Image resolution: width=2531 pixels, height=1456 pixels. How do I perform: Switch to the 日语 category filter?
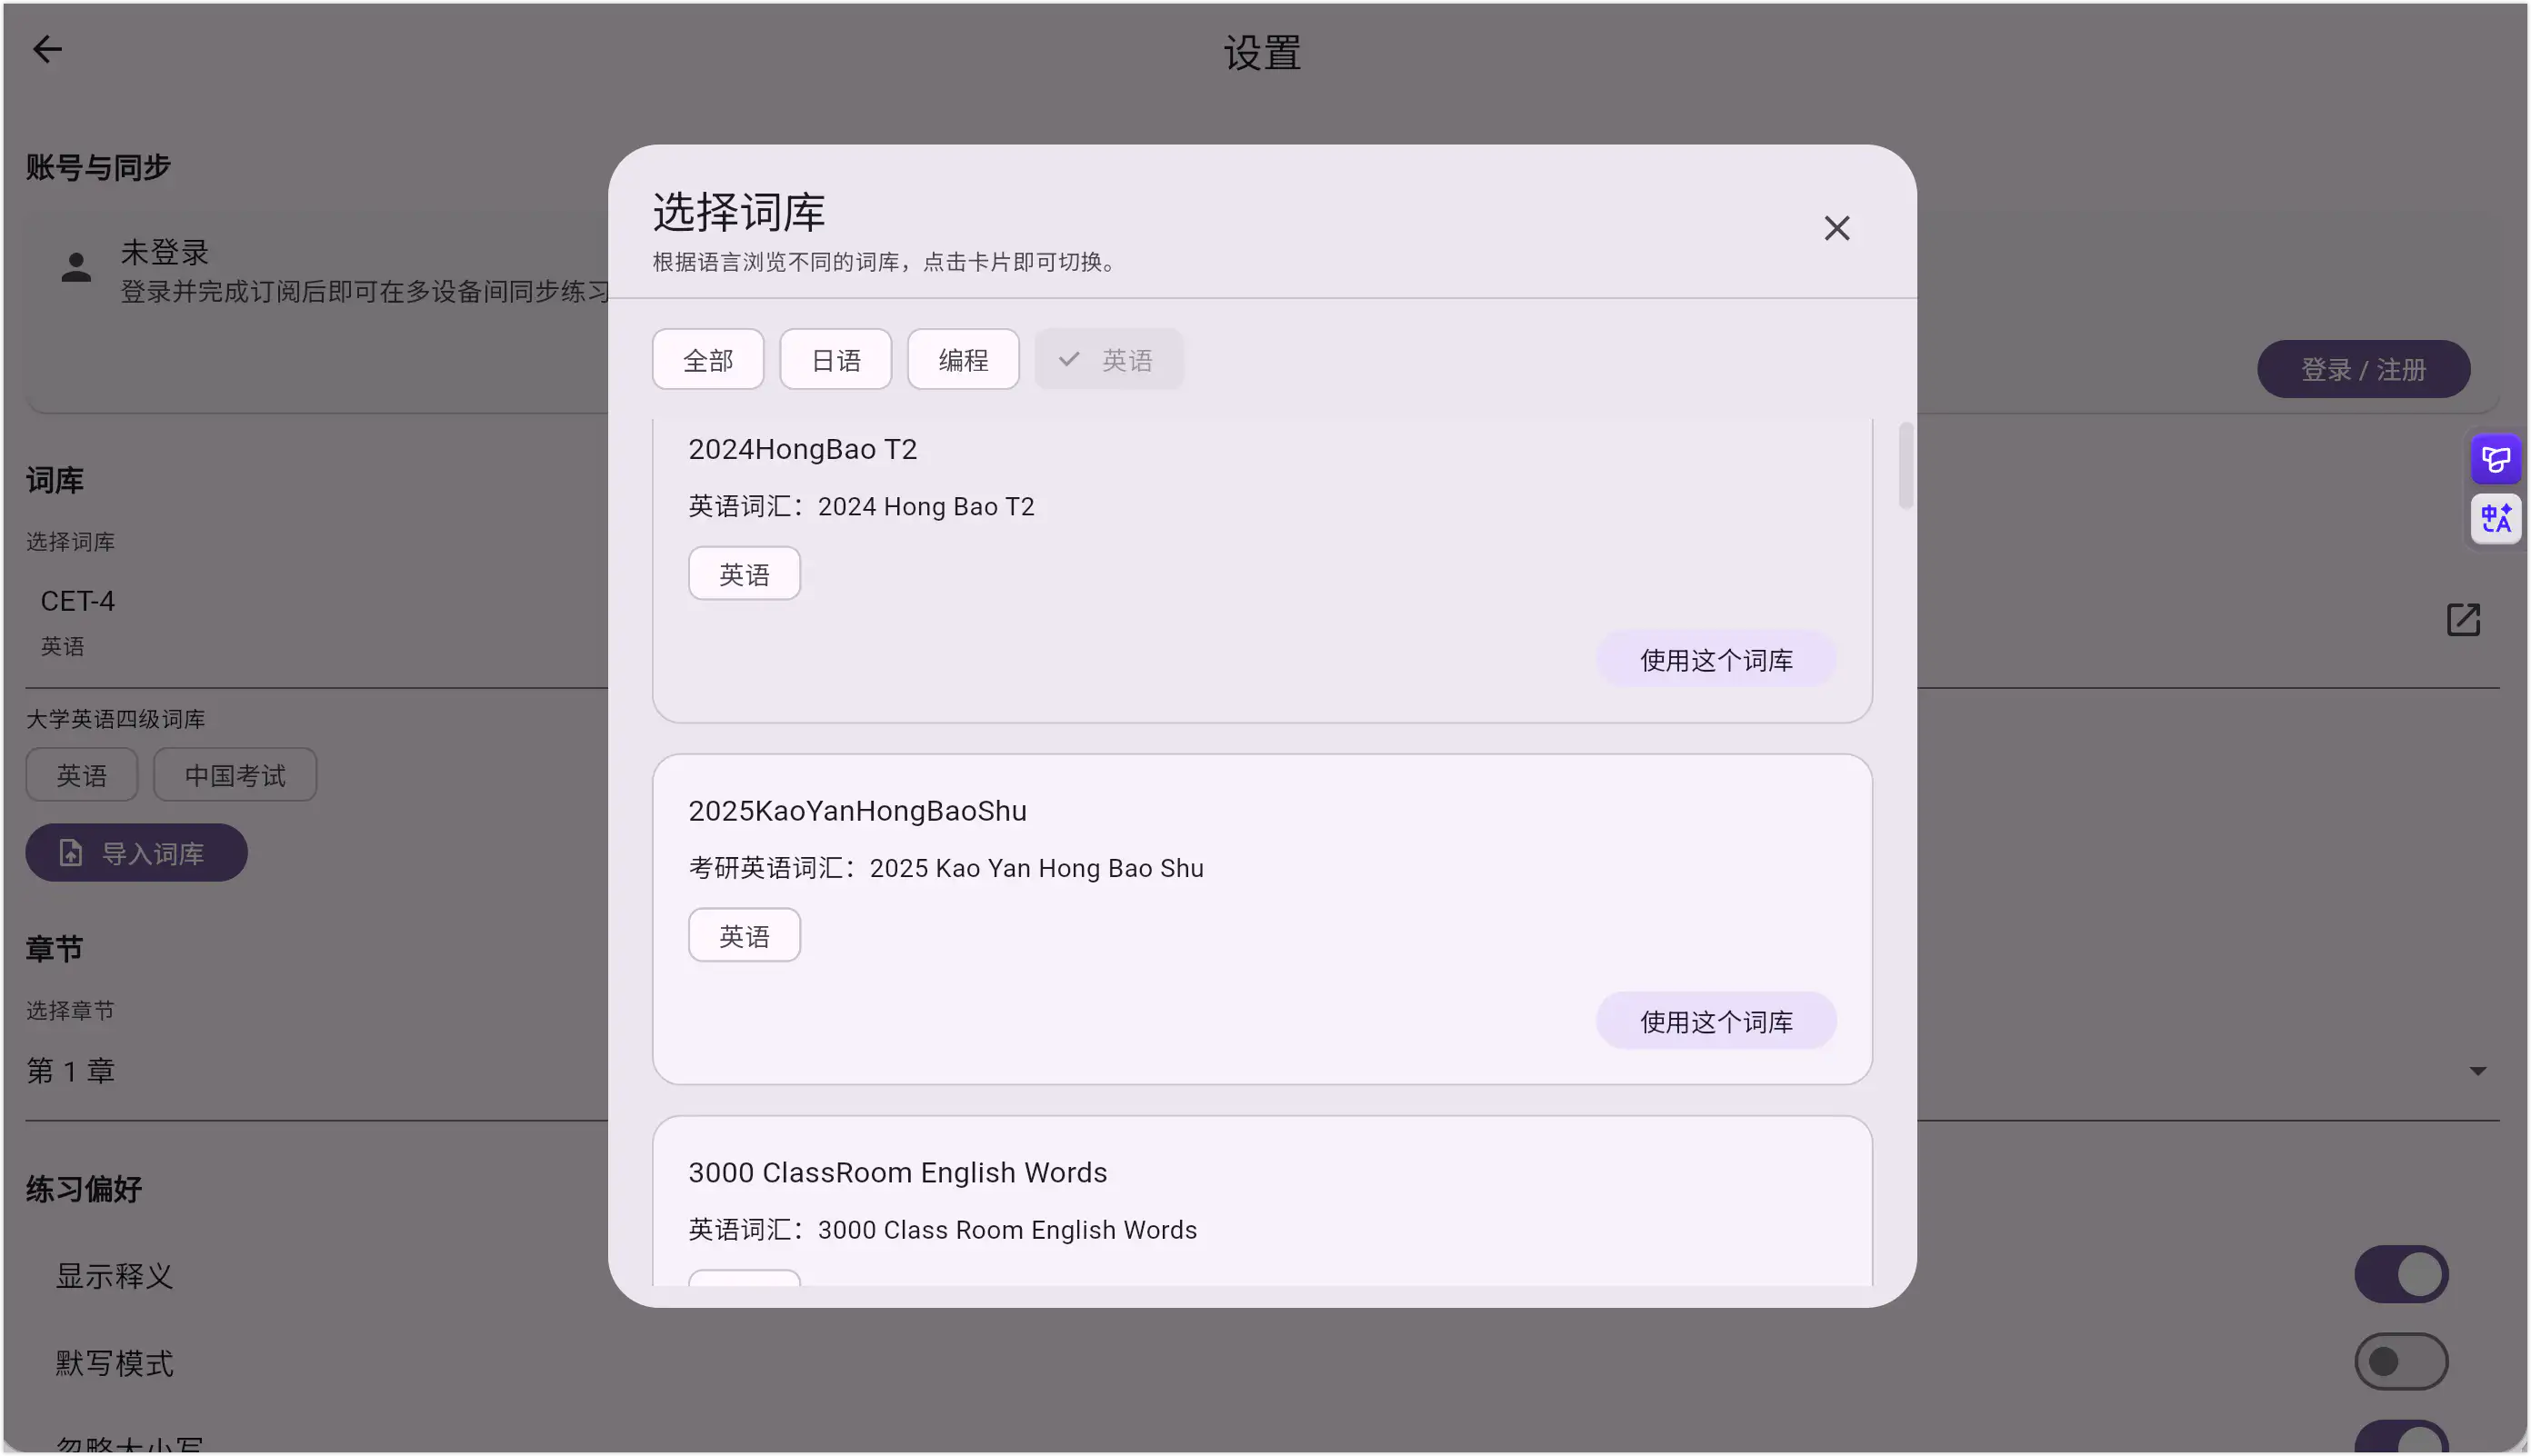pos(835,358)
